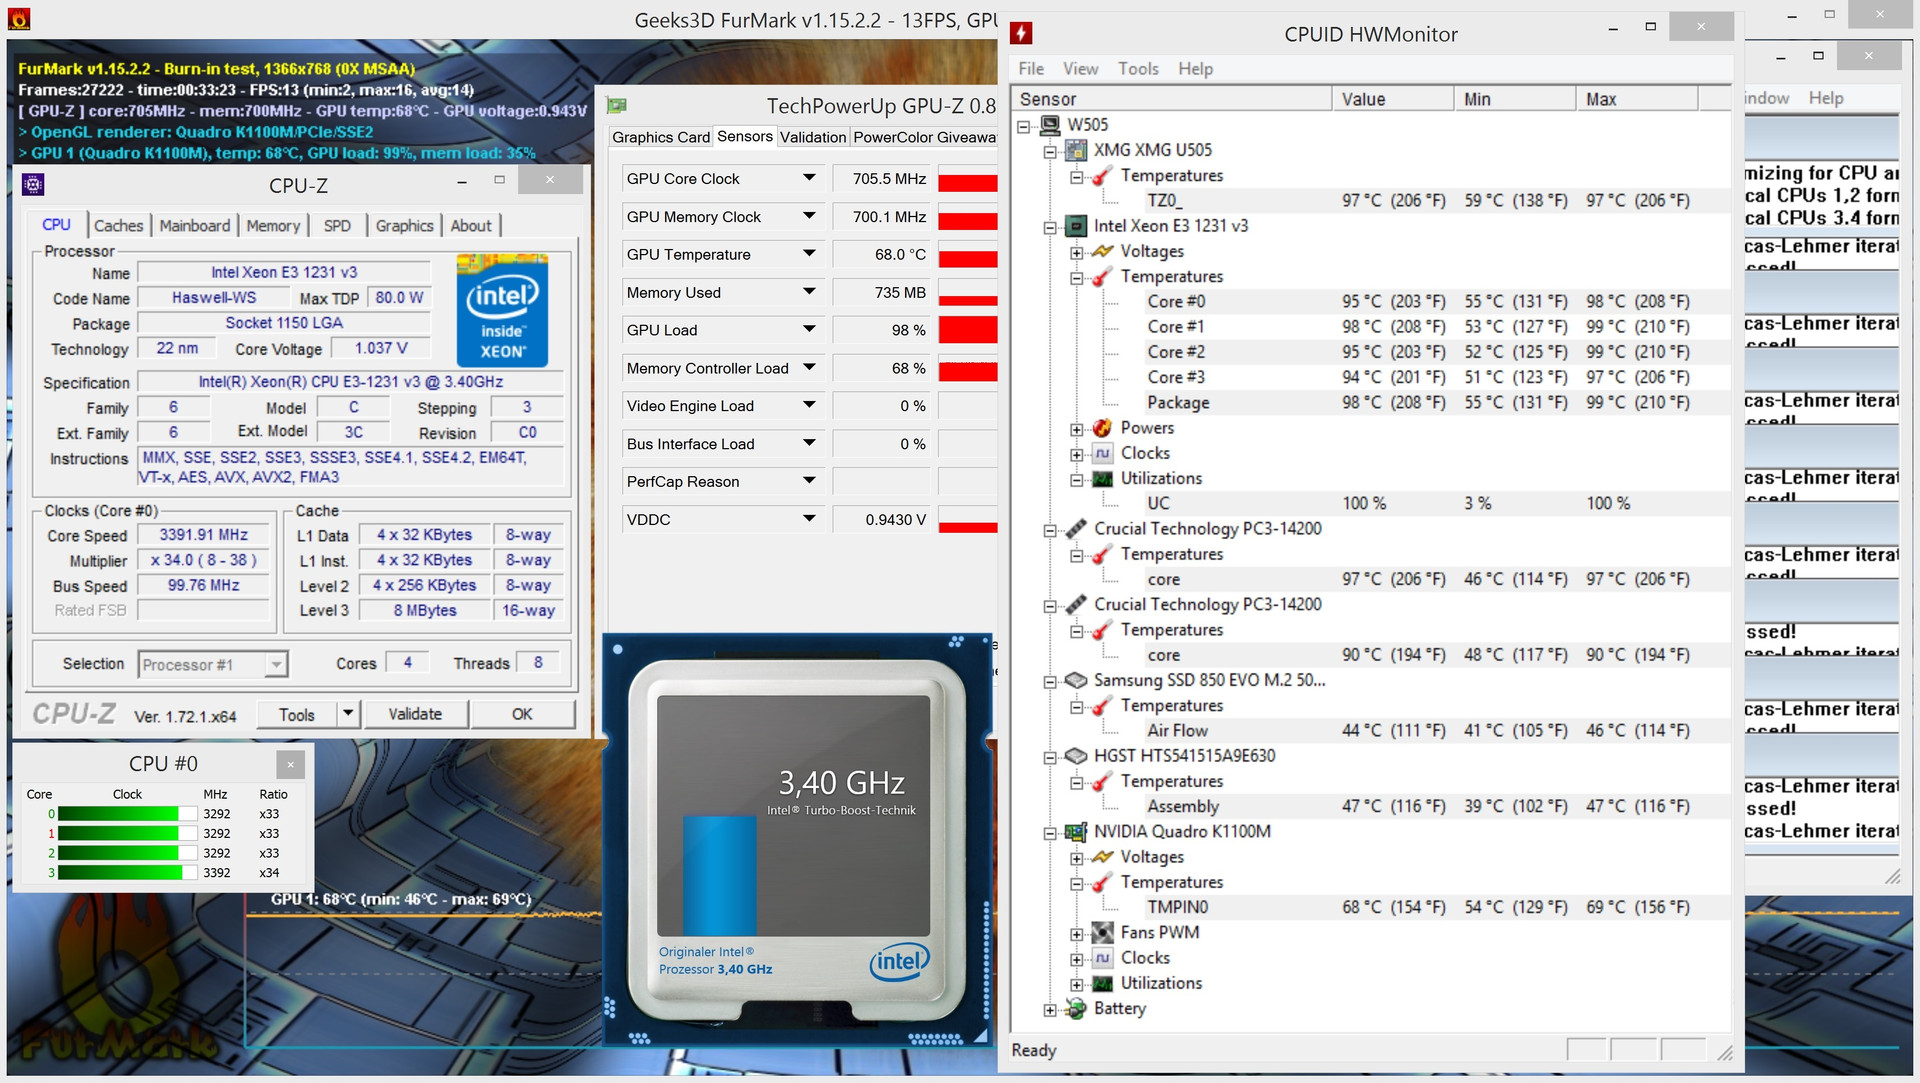This screenshot has width=1920, height=1083.
Task: Expand Fans PWM node
Action: tap(1077, 934)
